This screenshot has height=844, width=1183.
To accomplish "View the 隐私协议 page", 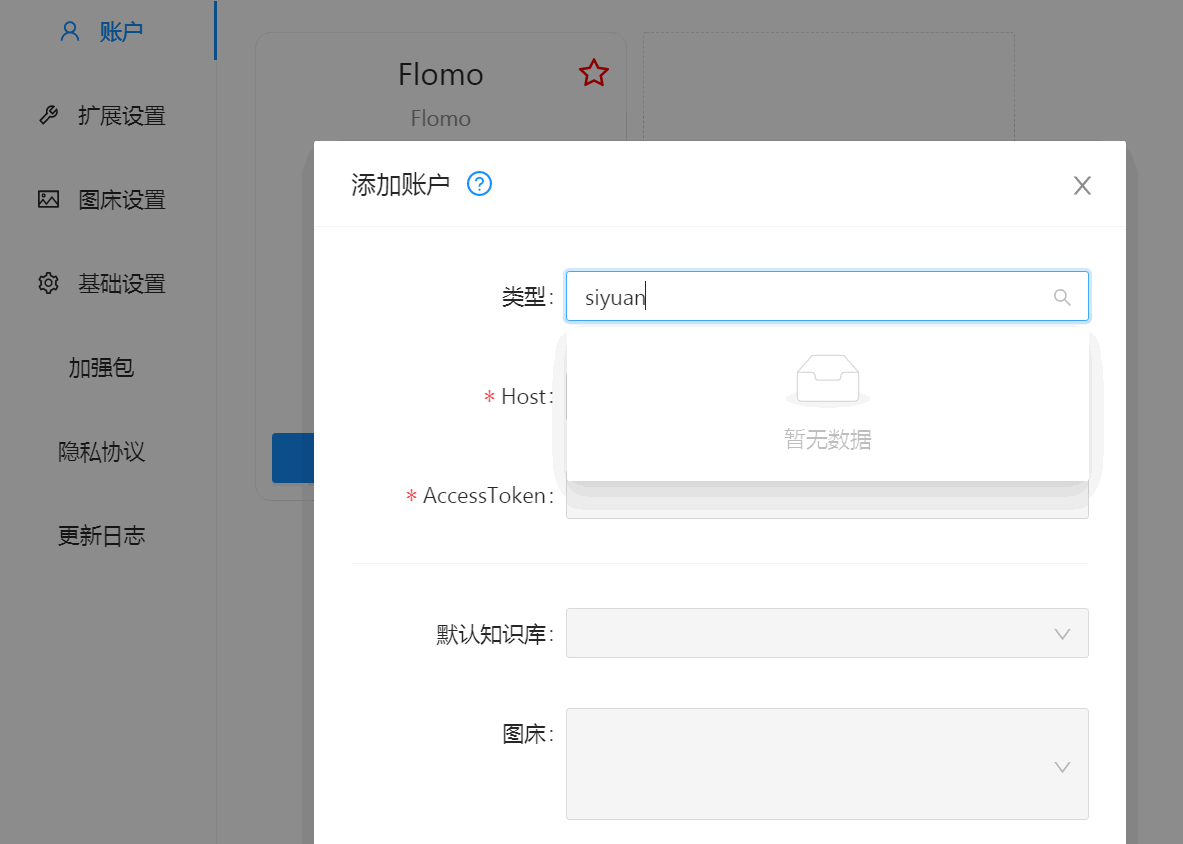I will 103,451.
